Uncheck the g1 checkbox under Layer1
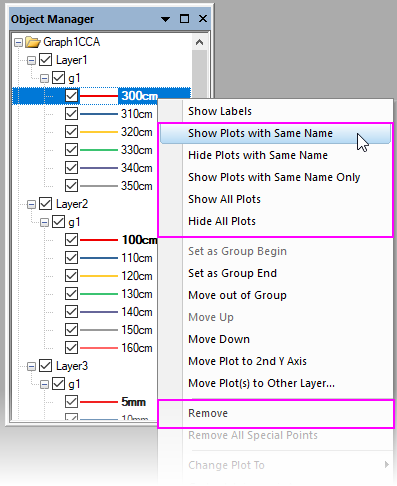This screenshot has height=486, width=397. (x=59, y=78)
